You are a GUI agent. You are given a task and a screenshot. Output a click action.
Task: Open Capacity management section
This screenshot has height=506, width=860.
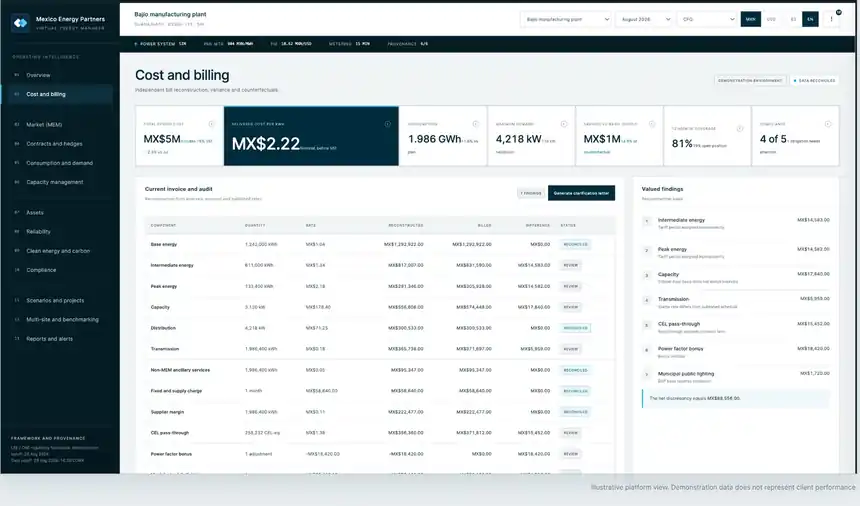(57, 182)
